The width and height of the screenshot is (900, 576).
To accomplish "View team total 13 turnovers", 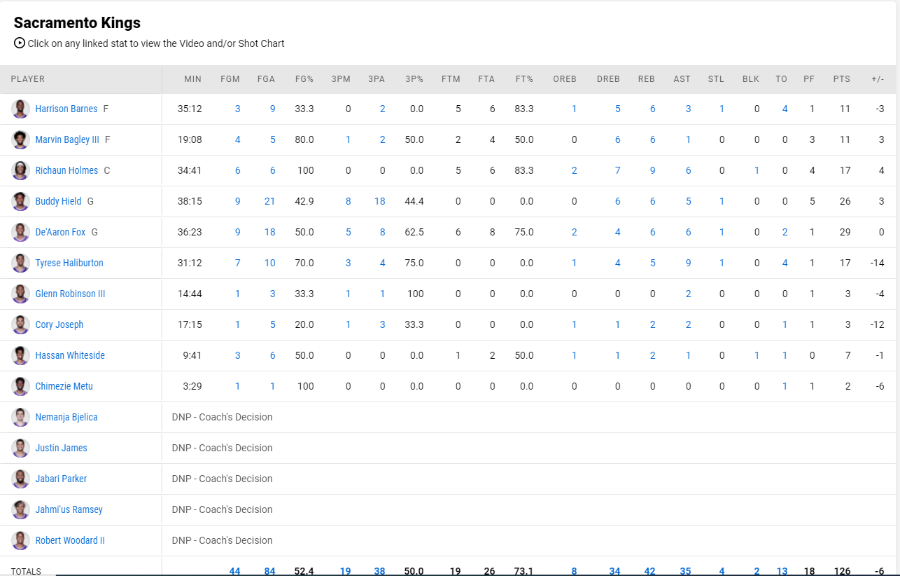I will pos(782,571).
